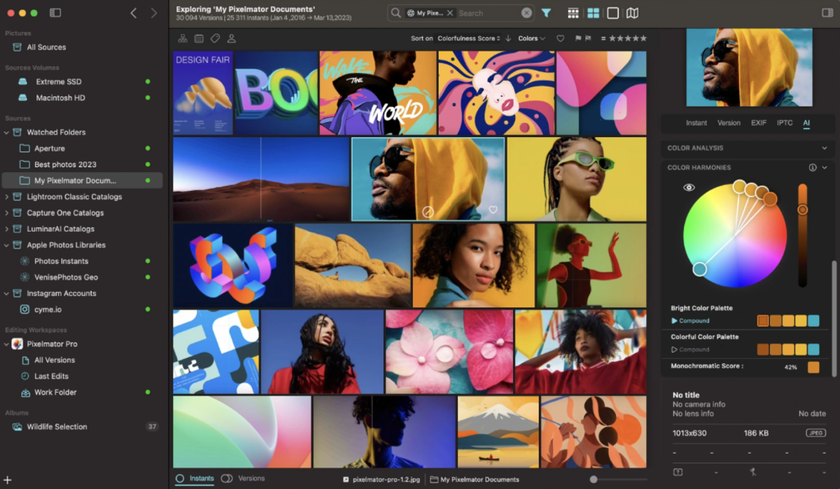
Task: Click the magnifier search icon
Action: click(395, 13)
